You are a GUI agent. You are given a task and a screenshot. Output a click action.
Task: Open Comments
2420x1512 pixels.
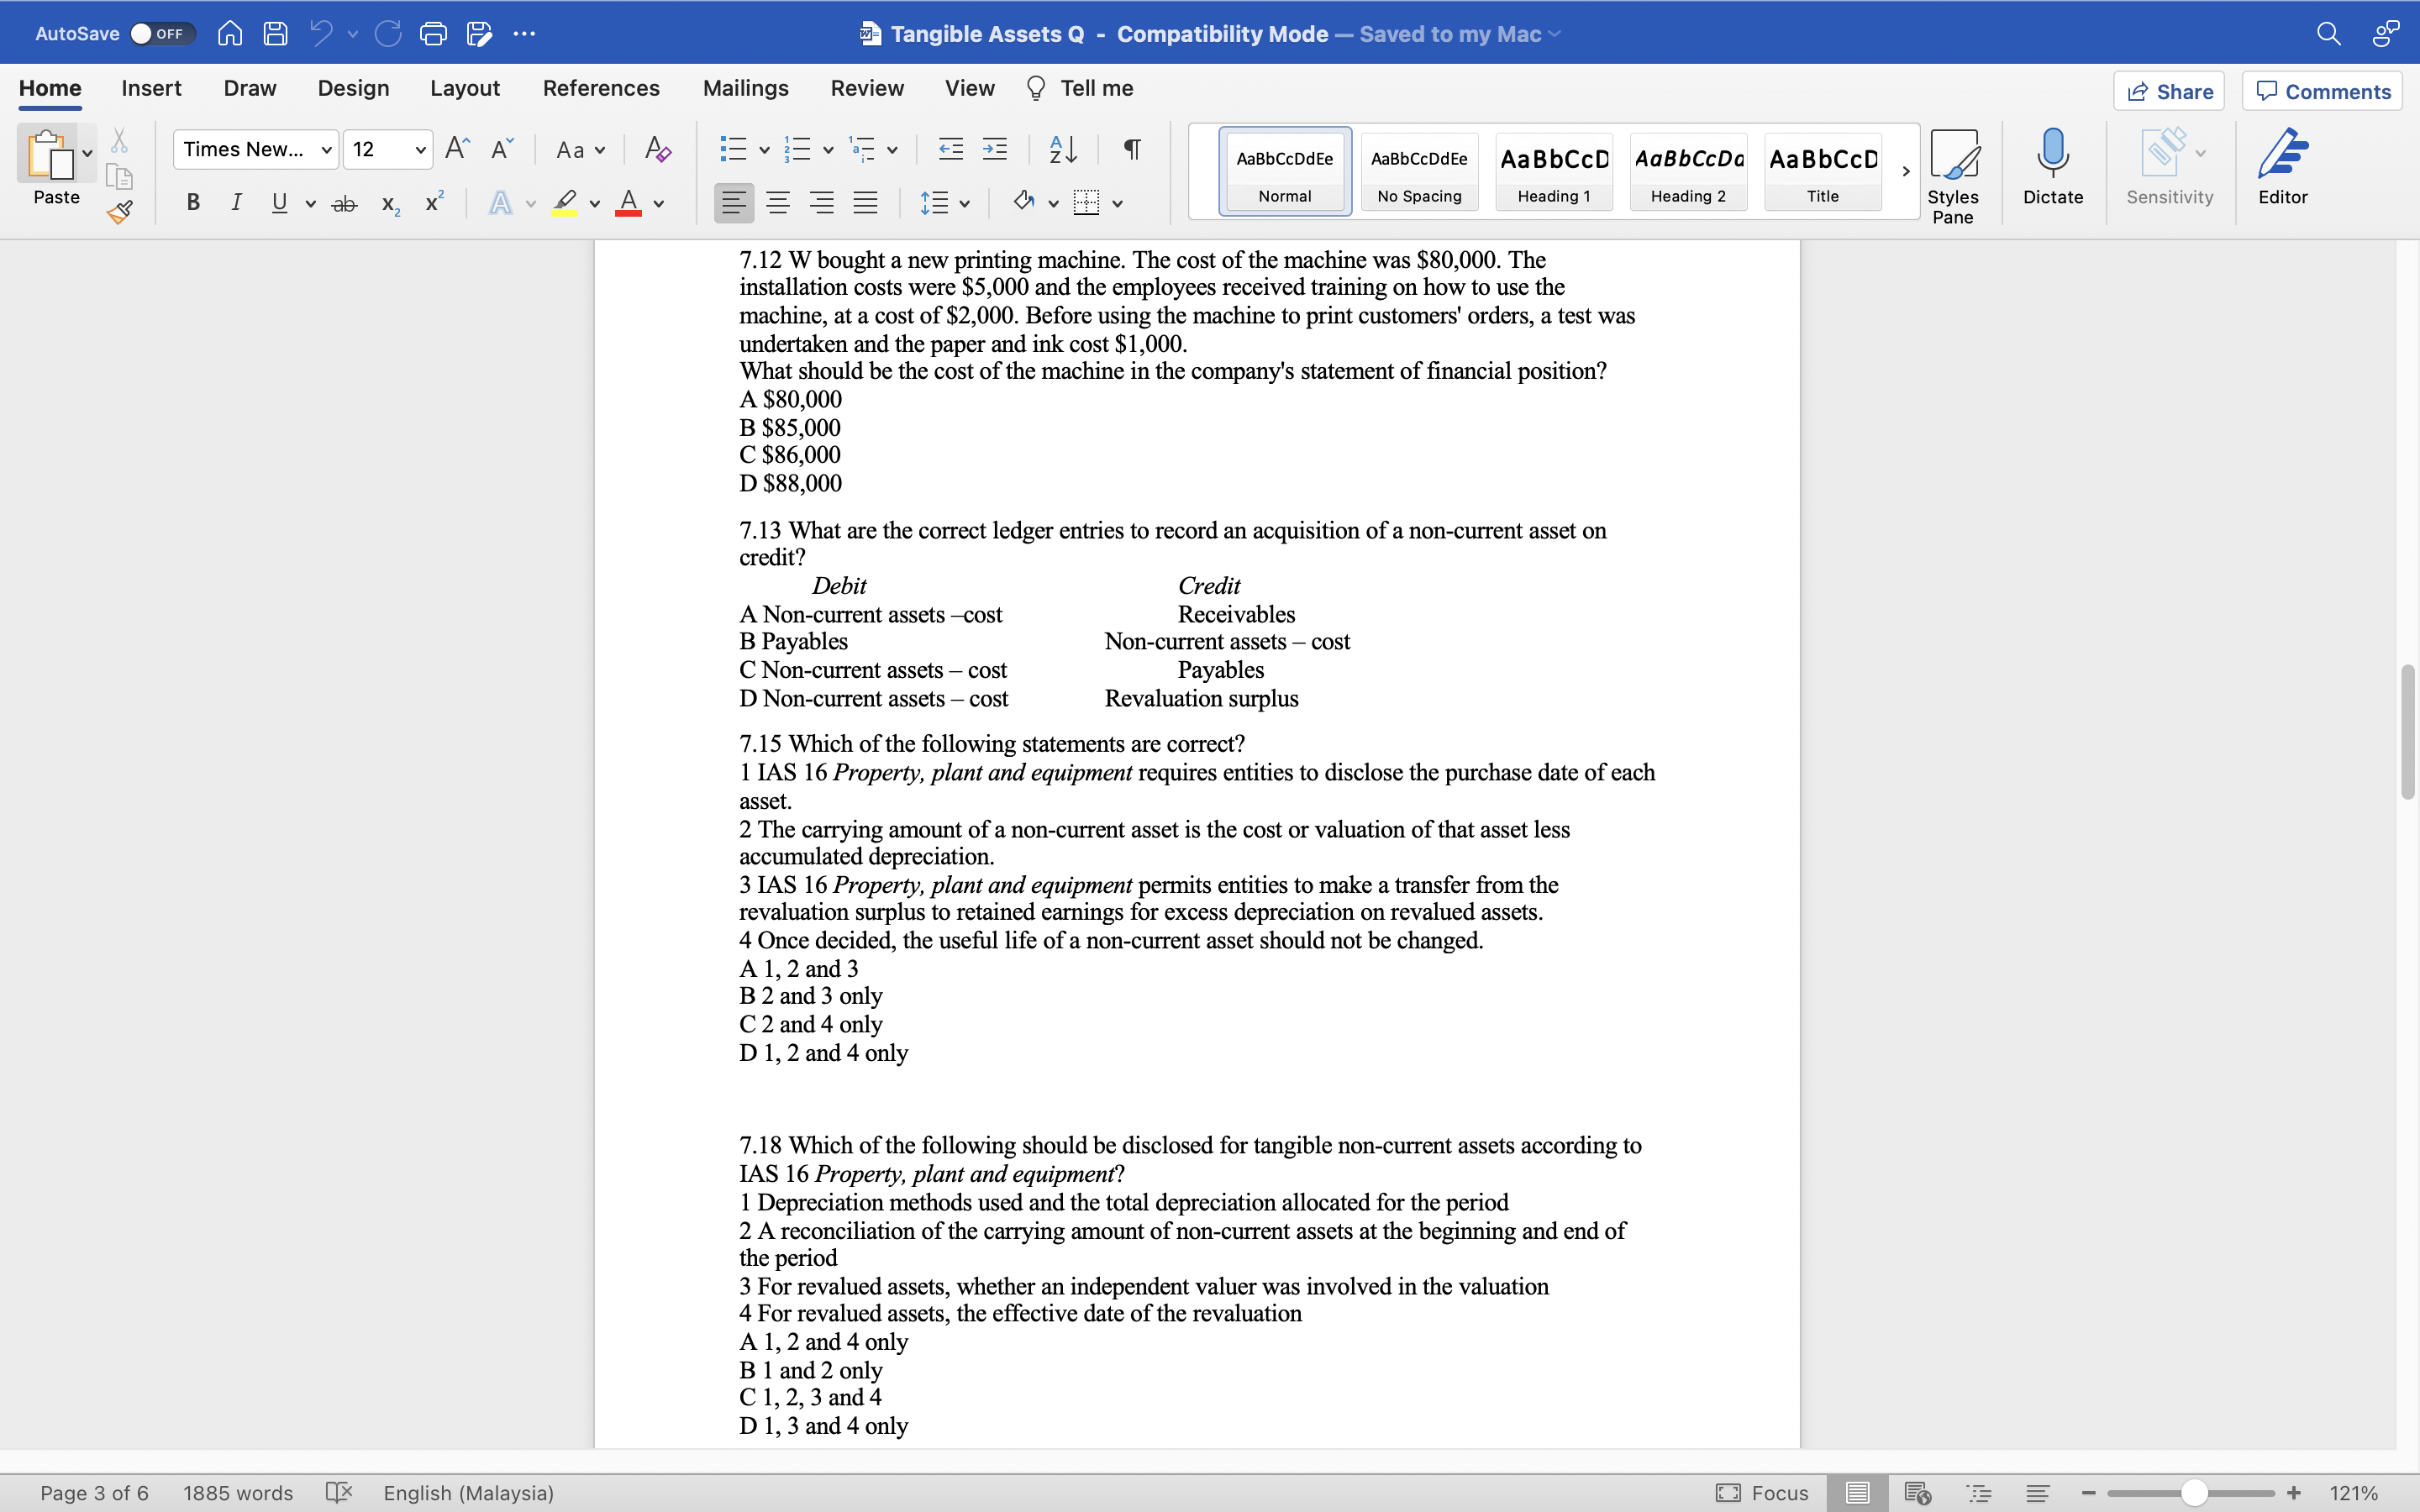2321,90
